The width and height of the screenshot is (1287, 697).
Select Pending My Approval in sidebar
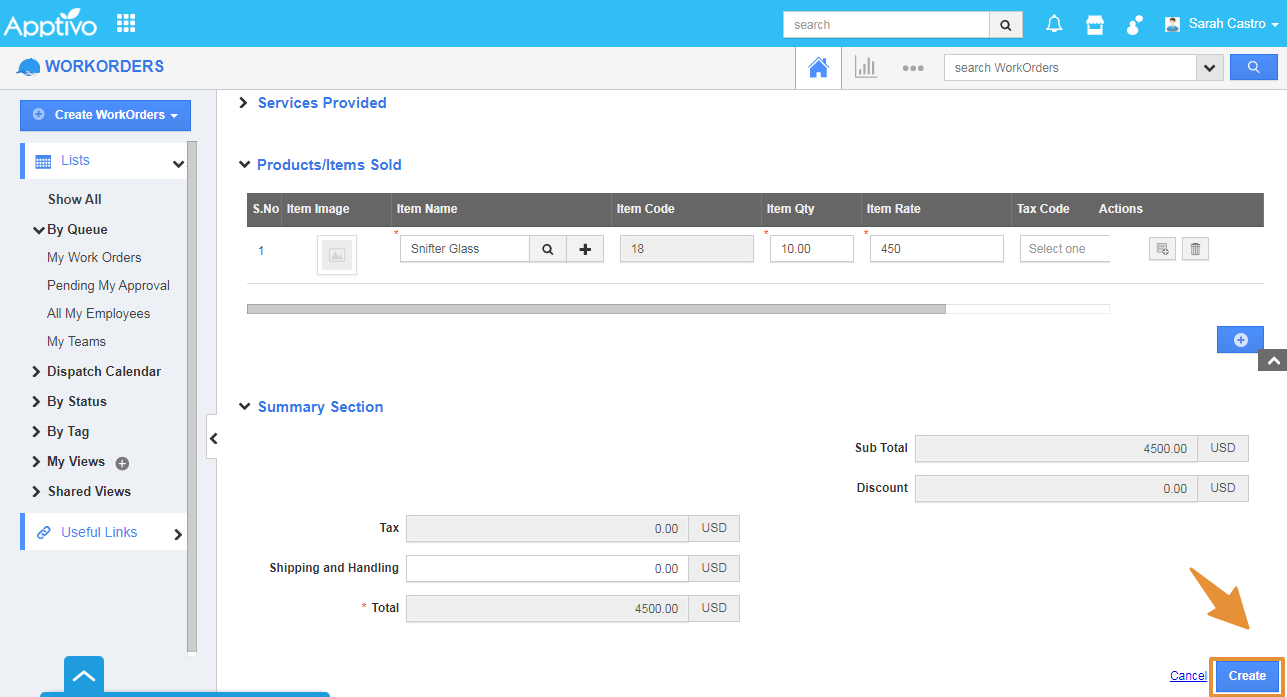108,285
